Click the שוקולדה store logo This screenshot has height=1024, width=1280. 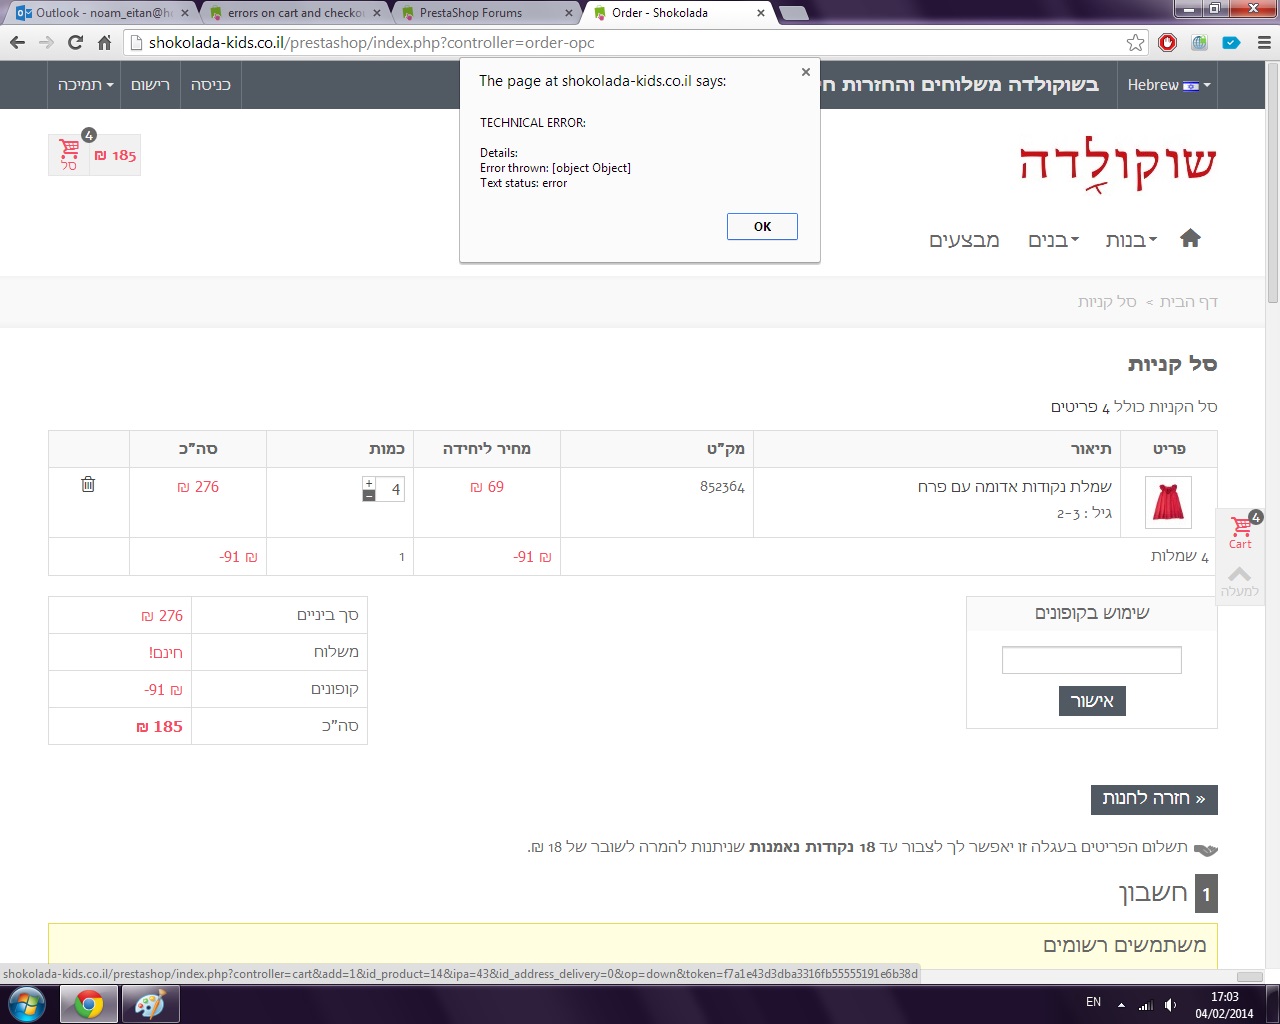[x=1118, y=165]
